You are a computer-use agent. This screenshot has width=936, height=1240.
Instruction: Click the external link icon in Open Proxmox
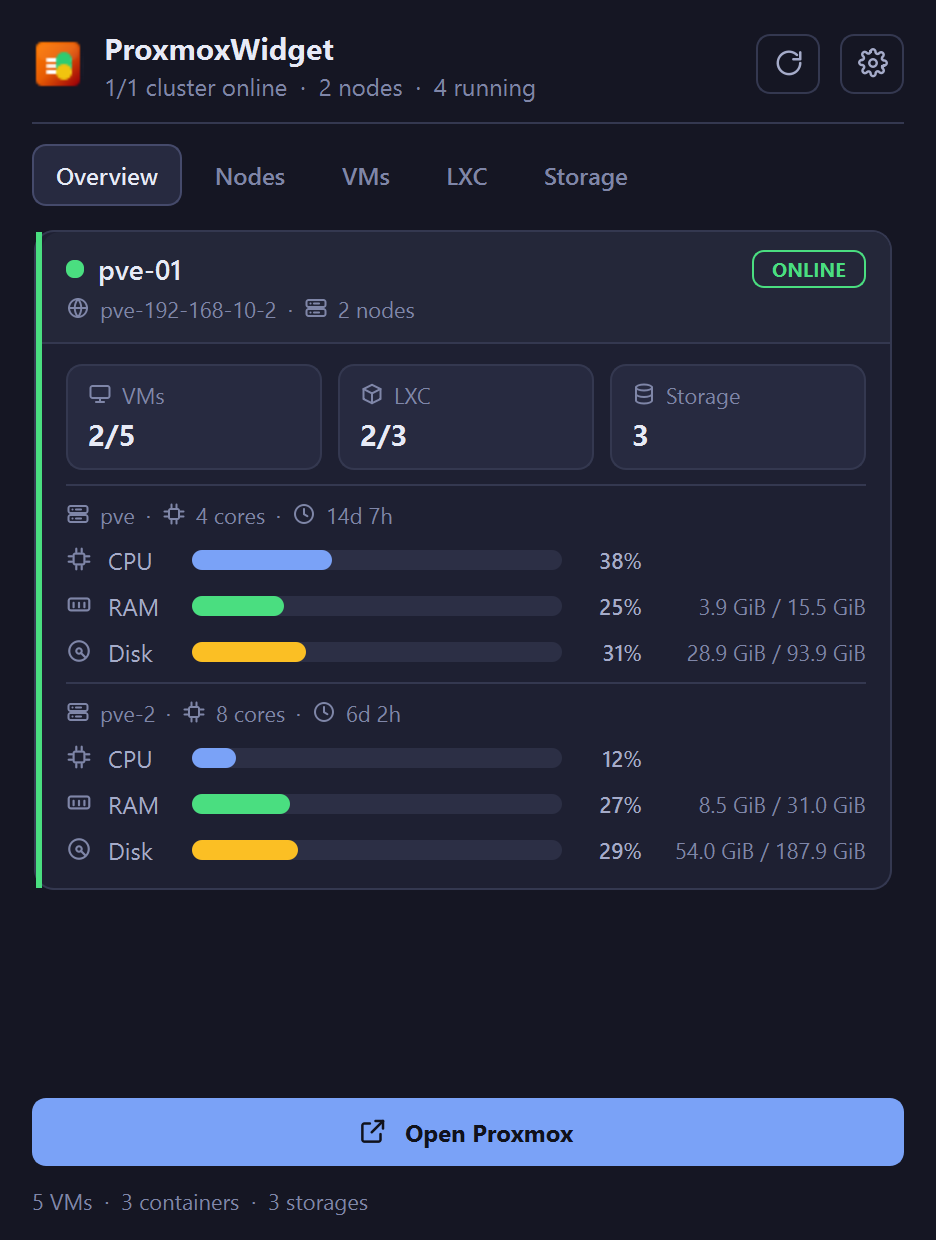(x=373, y=1132)
